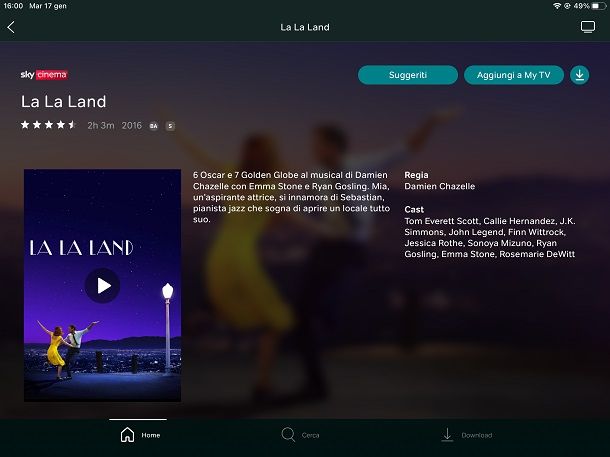The width and height of the screenshot is (610, 457).
Task: Click the large La La Land title
Action: click(x=63, y=102)
